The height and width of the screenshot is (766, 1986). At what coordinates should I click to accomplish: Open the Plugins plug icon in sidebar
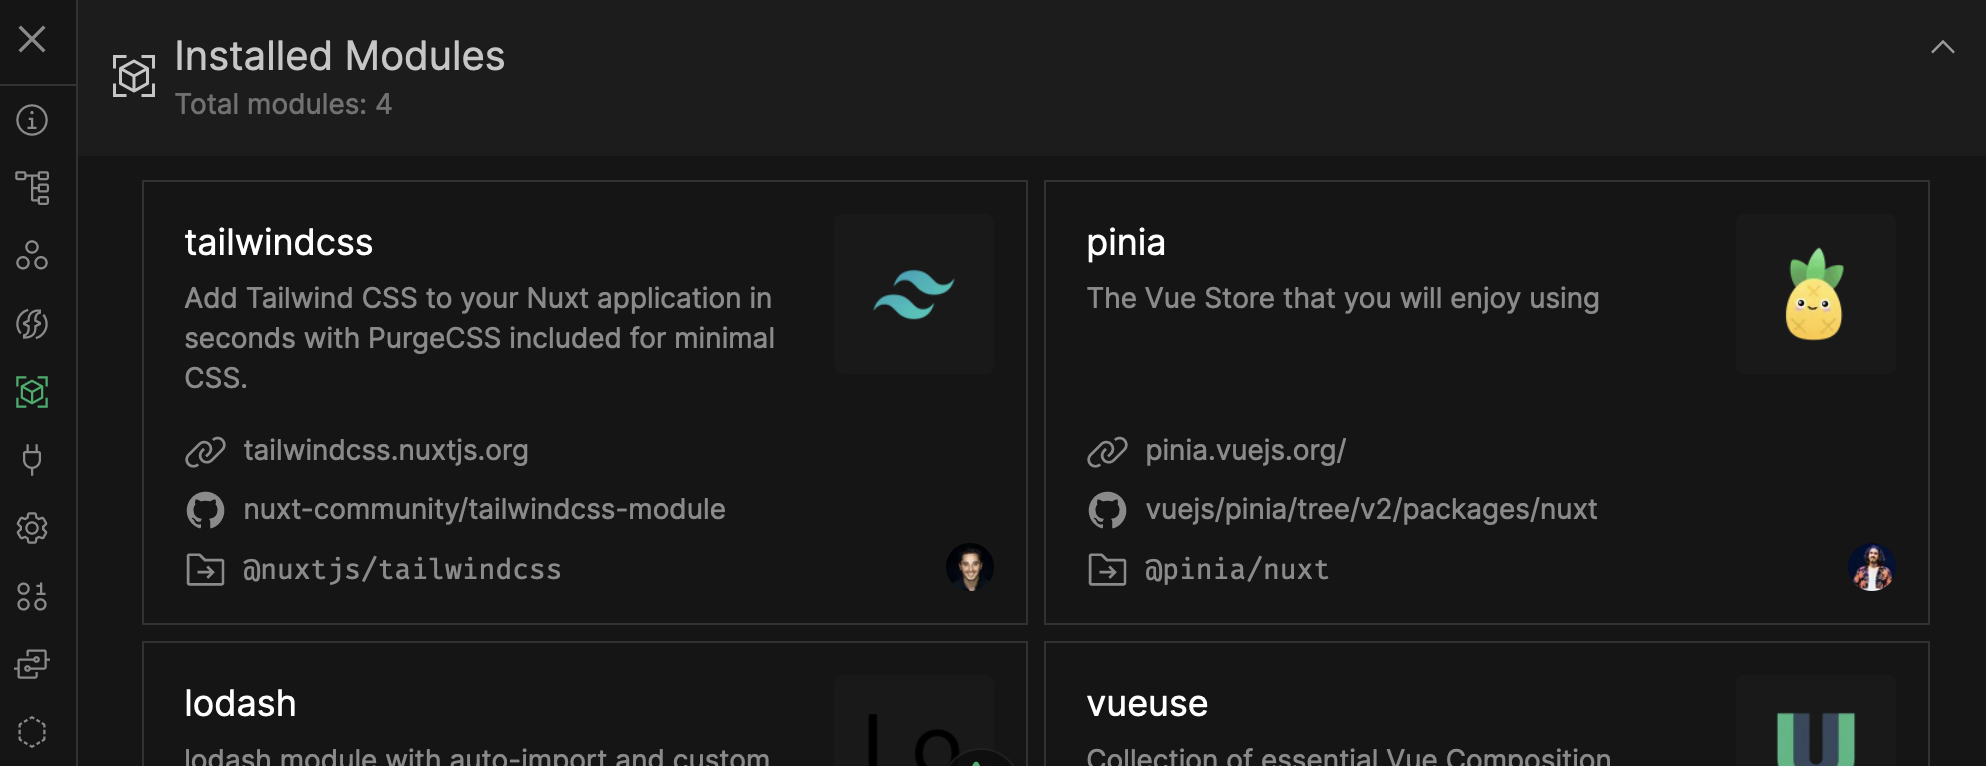click(x=32, y=460)
